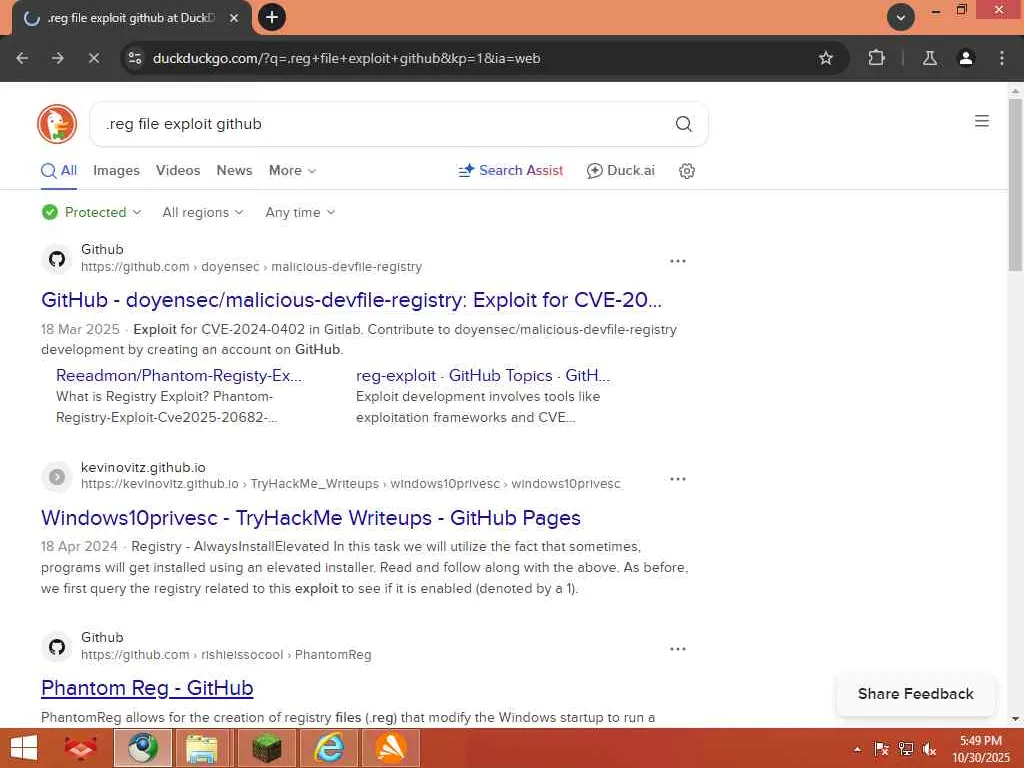Image resolution: width=1024 pixels, height=768 pixels.
Task: Expand the More search categories menu
Action: 293,170
